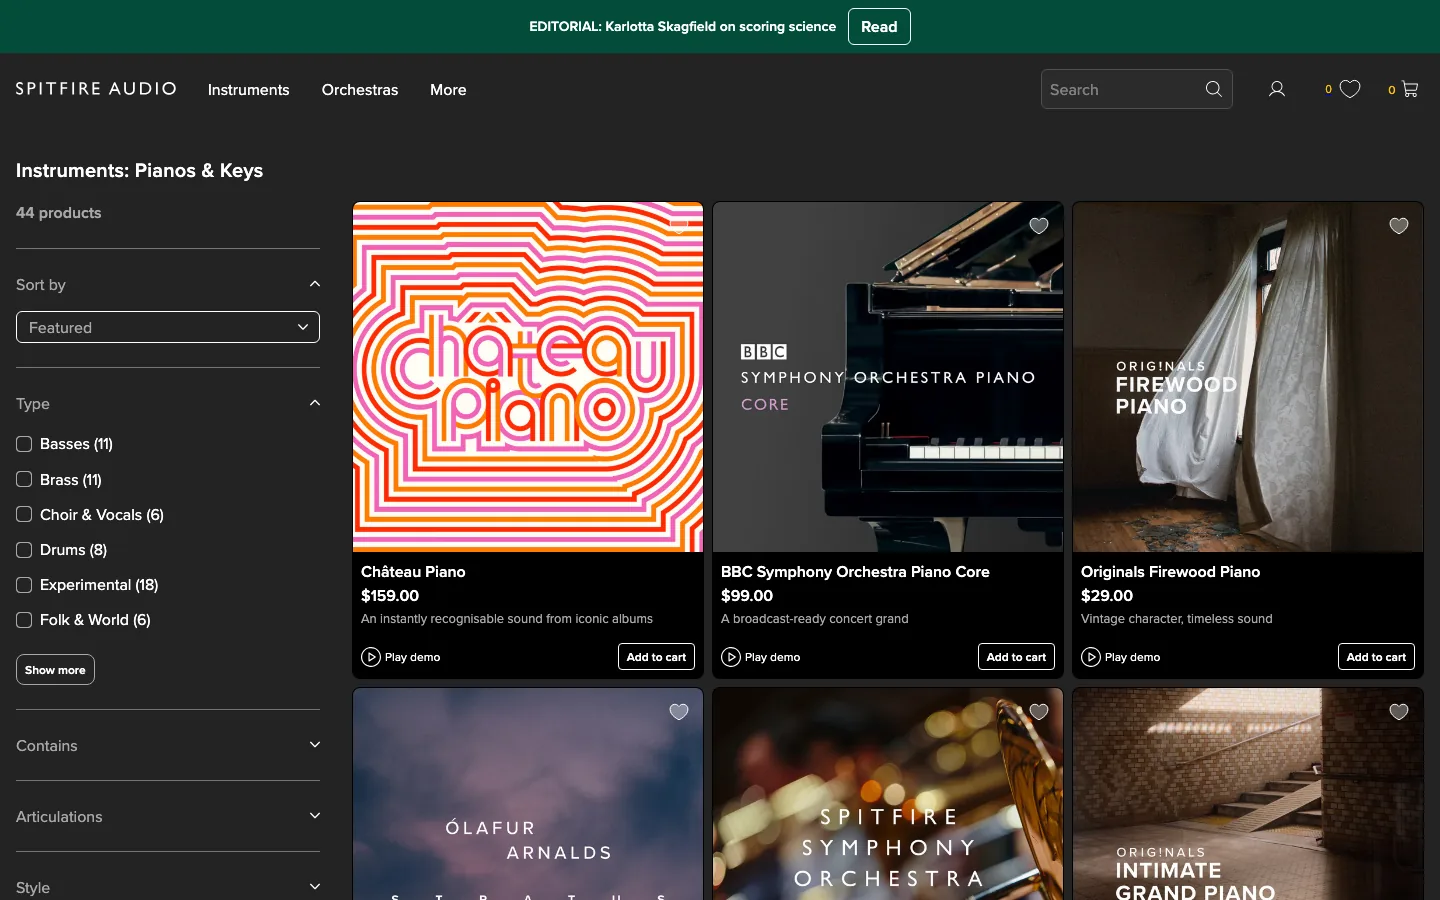Click 'Karlotta Skagfield on scoring science' editorial text

click(x=720, y=27)
